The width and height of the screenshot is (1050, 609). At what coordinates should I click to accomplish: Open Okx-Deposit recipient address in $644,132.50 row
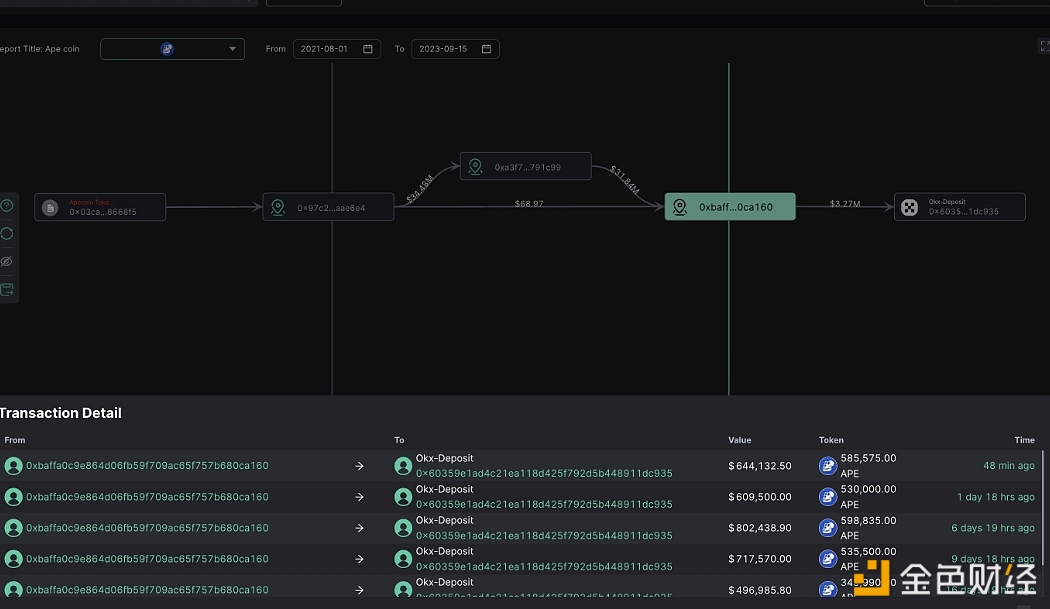(544, 473)
